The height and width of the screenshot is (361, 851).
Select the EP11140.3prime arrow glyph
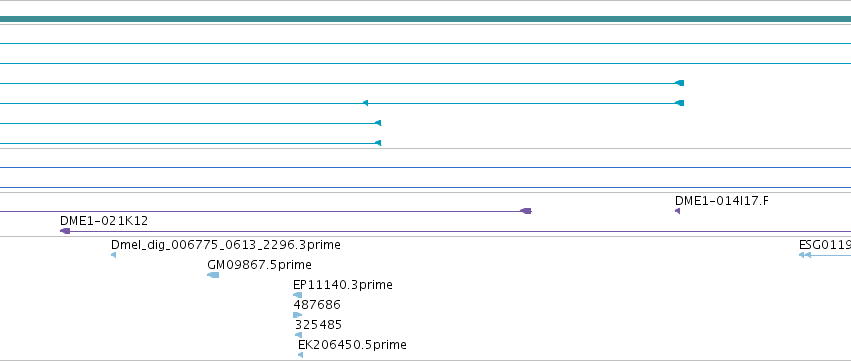pyautogui.click(x=297, y=295)
